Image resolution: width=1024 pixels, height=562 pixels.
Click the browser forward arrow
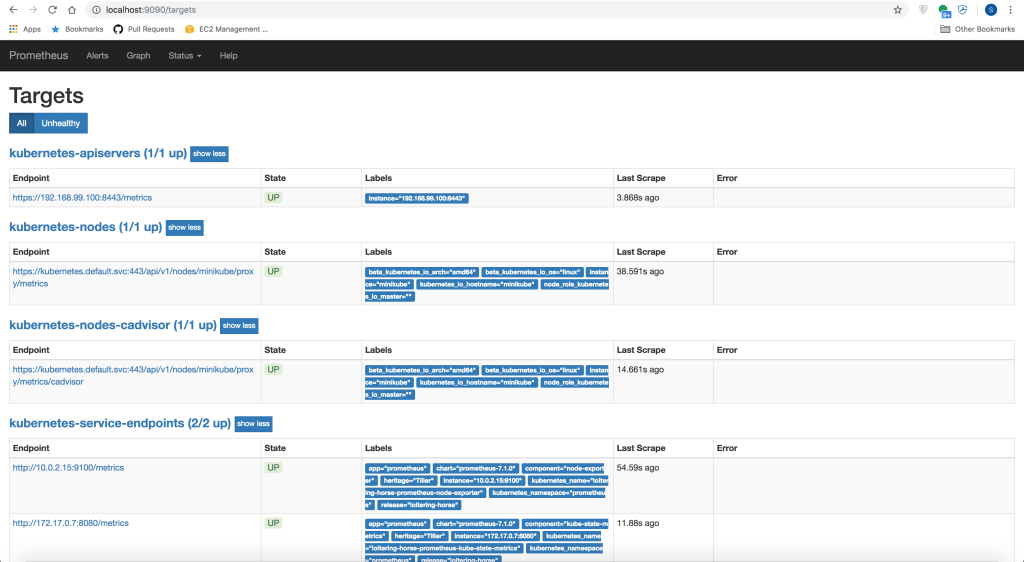[x=33, y=10]
